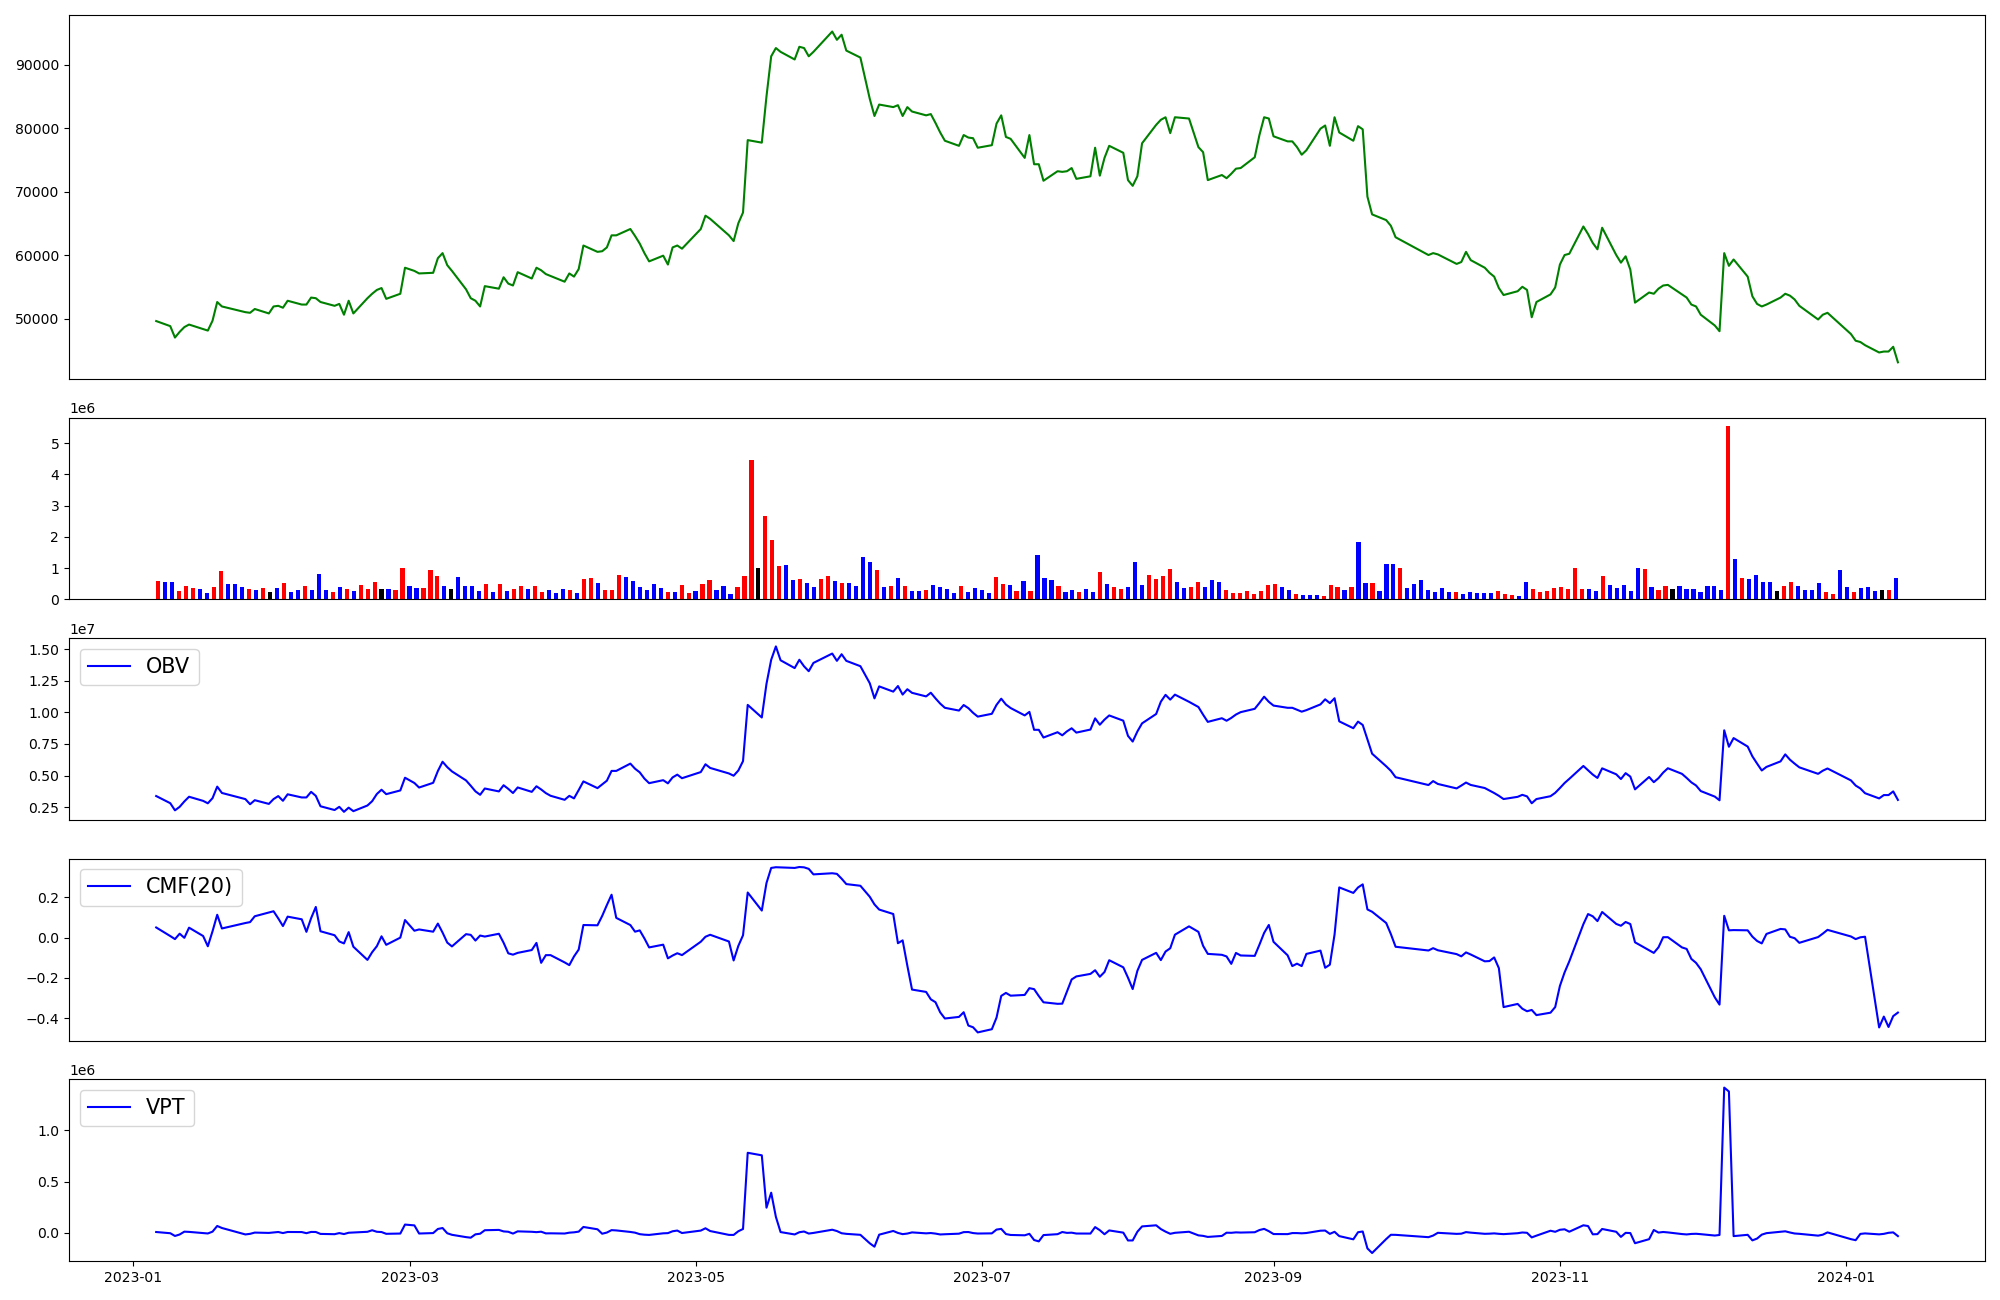Click the 2023-05 x-axis date label
Viewport: 2000px width, 1300px height.
(696, 1277)
